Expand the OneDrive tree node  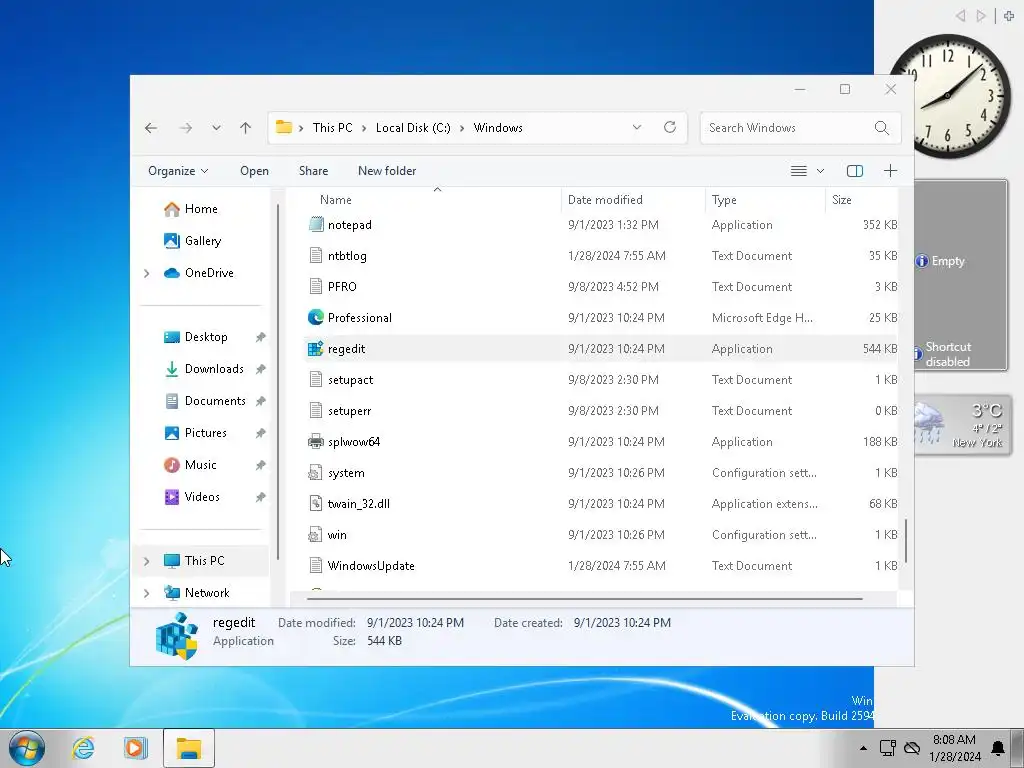[146, 273]
